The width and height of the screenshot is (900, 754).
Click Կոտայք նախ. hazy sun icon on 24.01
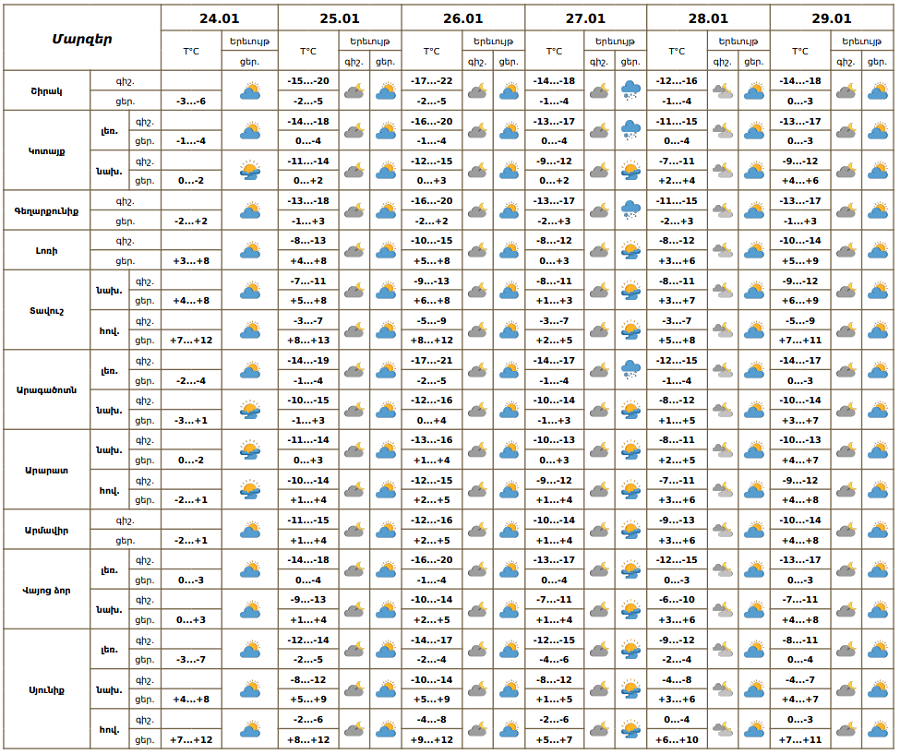coord(250,171)
